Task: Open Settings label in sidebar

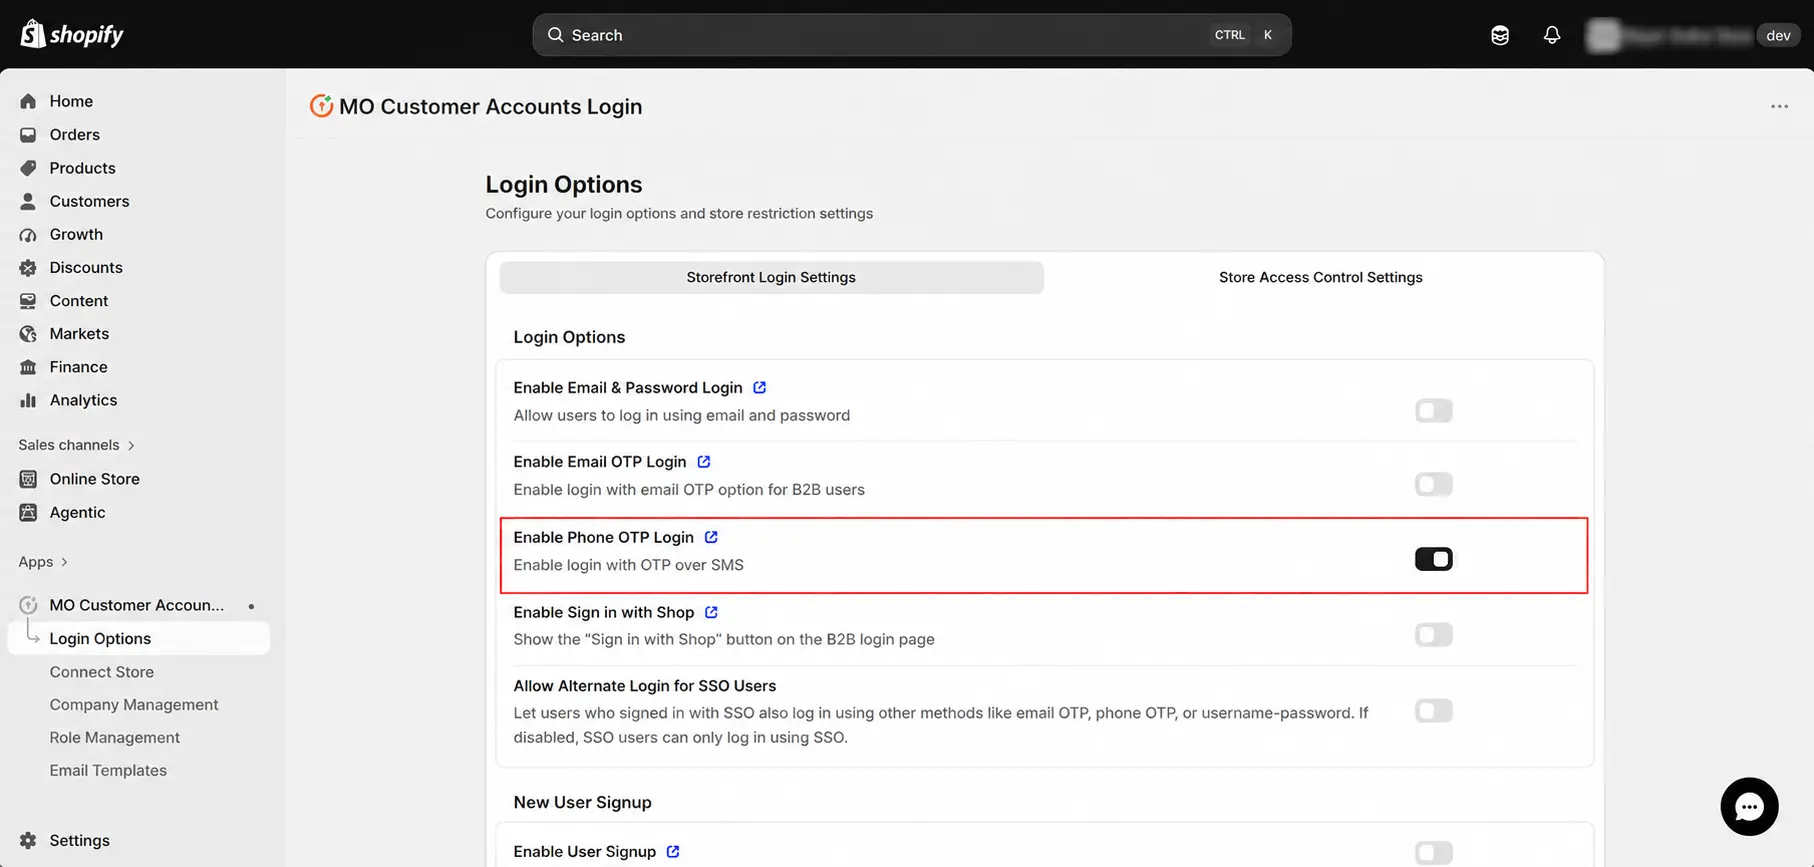Action: (x=79, y=840)
